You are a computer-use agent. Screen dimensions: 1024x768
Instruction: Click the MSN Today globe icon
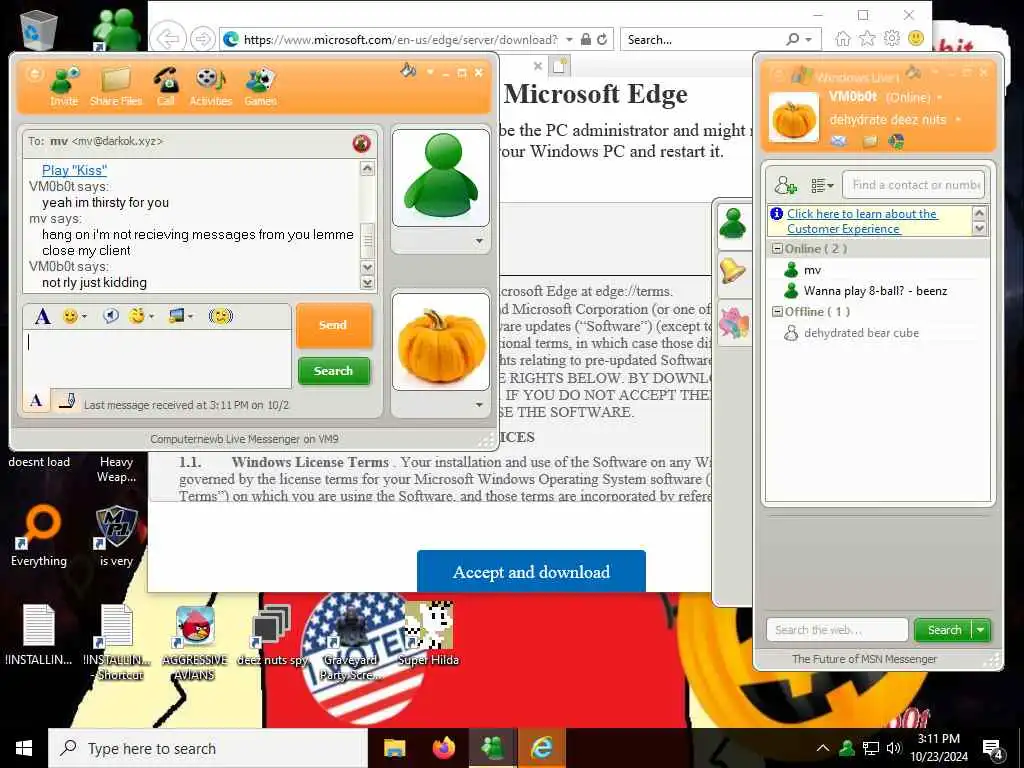point(896,141)
